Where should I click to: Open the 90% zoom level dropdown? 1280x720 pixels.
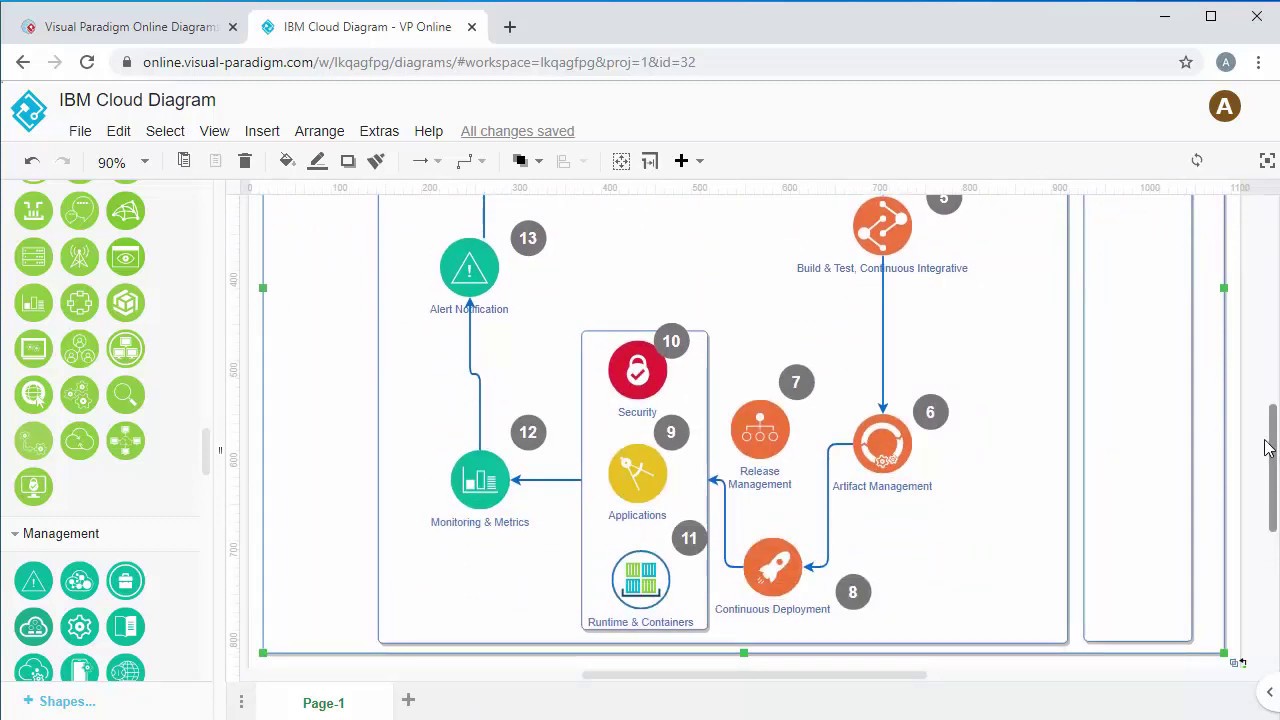click(x=123, y=162)
